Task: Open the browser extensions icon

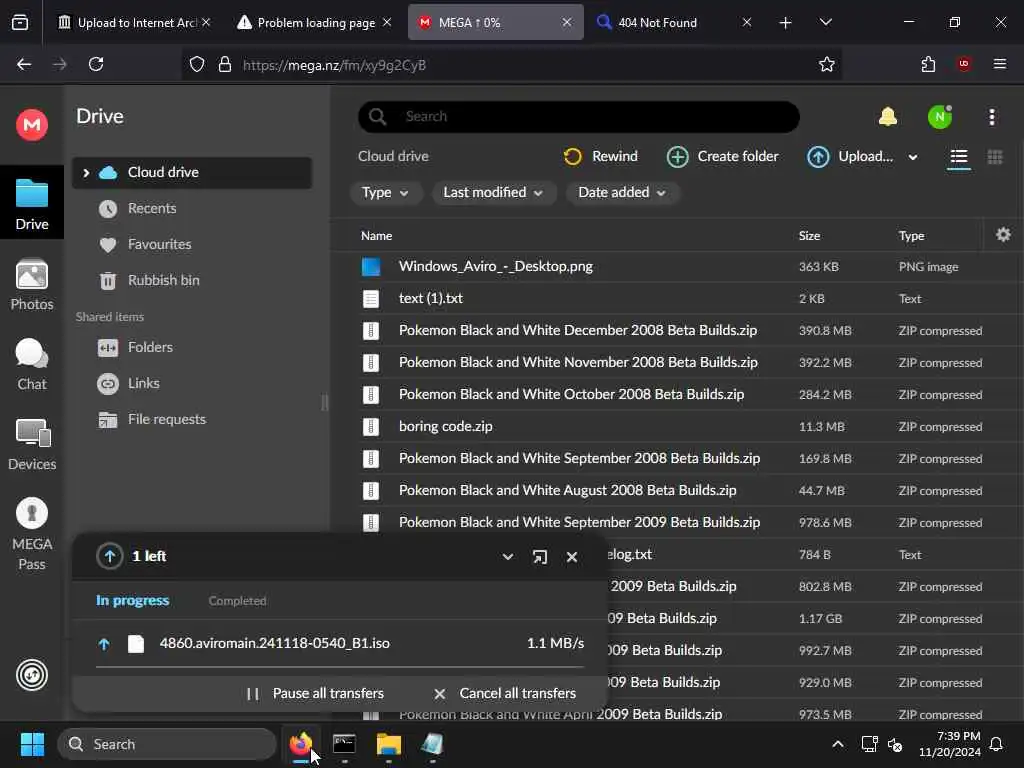Action: click(x=928, y=64)
